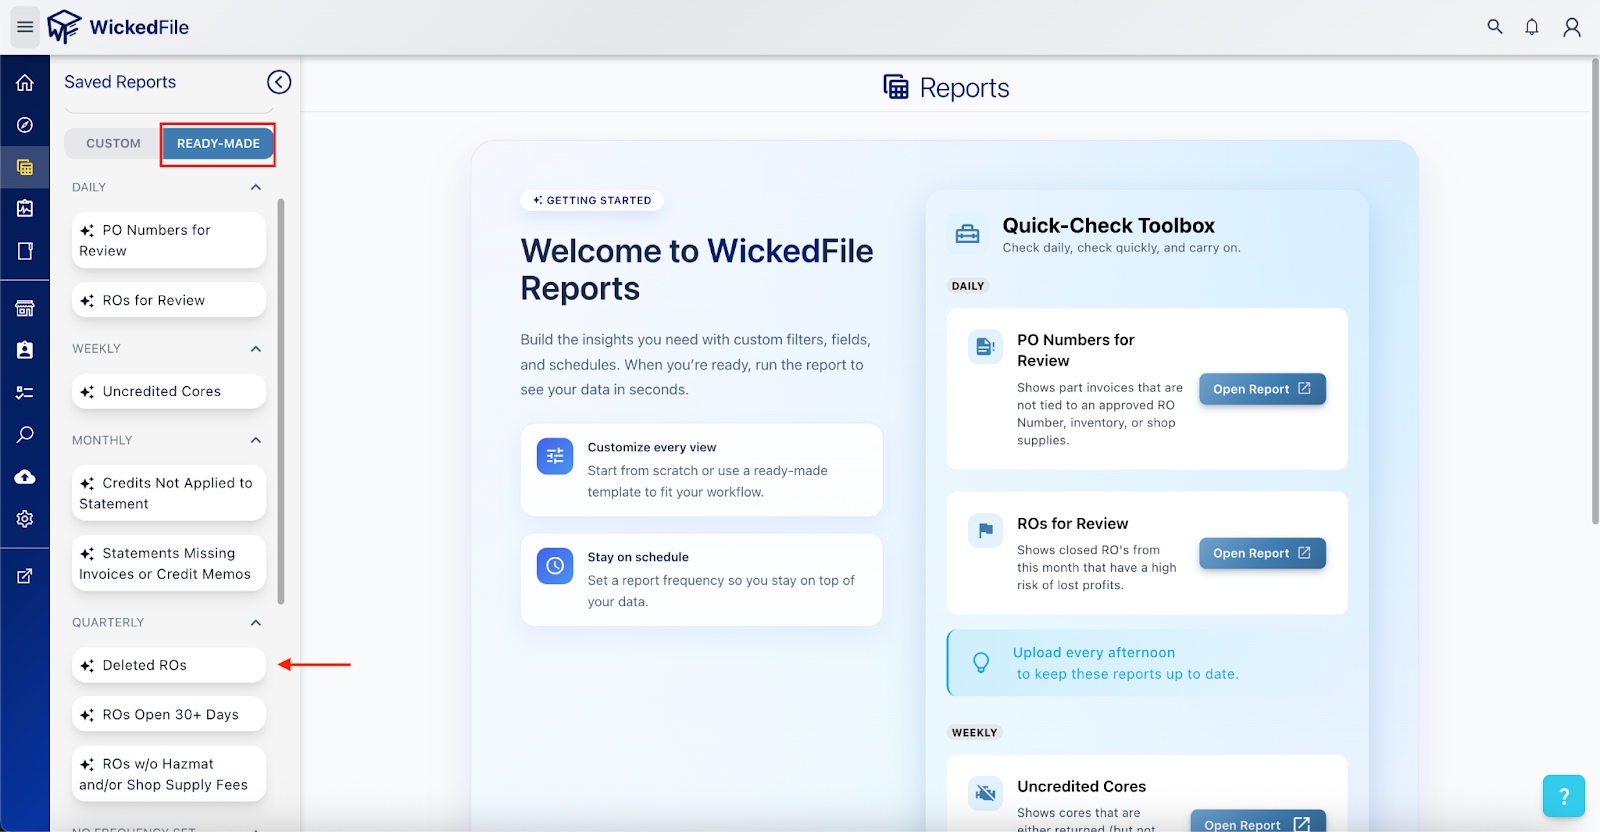Open the help question mark button
1600x832 pixels.
coord(1563,796)
